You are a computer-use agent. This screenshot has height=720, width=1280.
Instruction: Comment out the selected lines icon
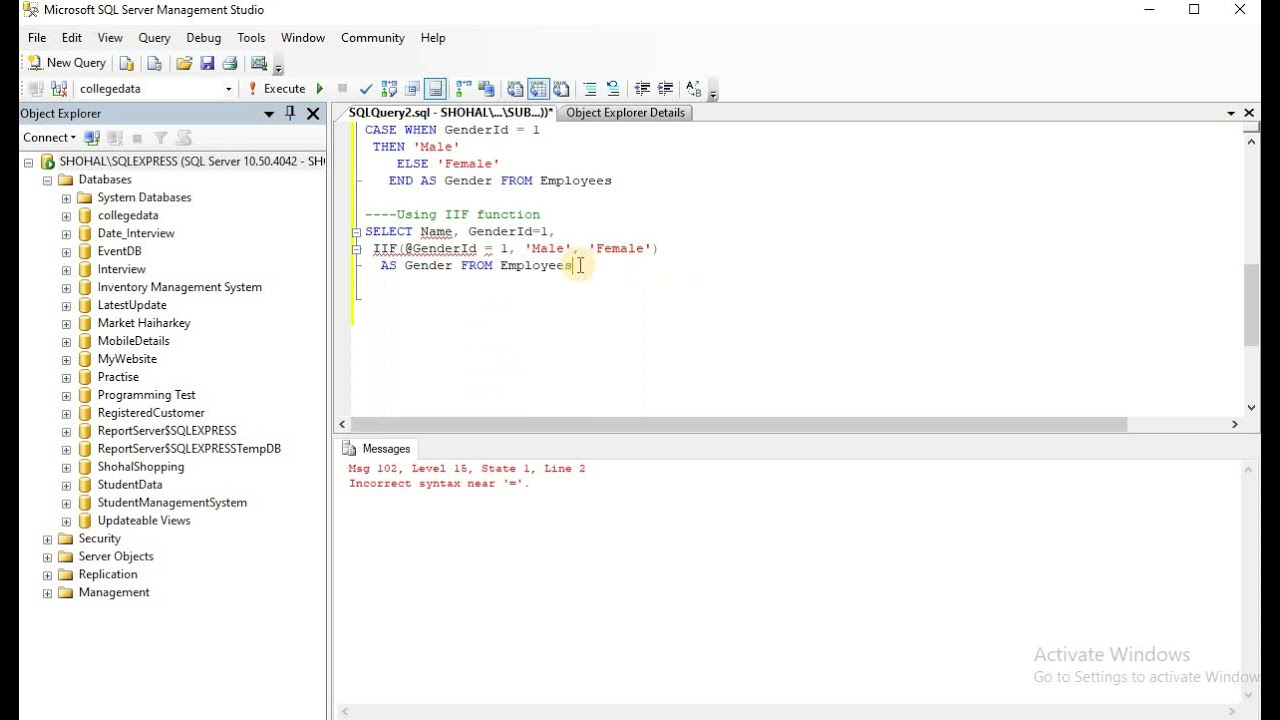tap(590, 89)
